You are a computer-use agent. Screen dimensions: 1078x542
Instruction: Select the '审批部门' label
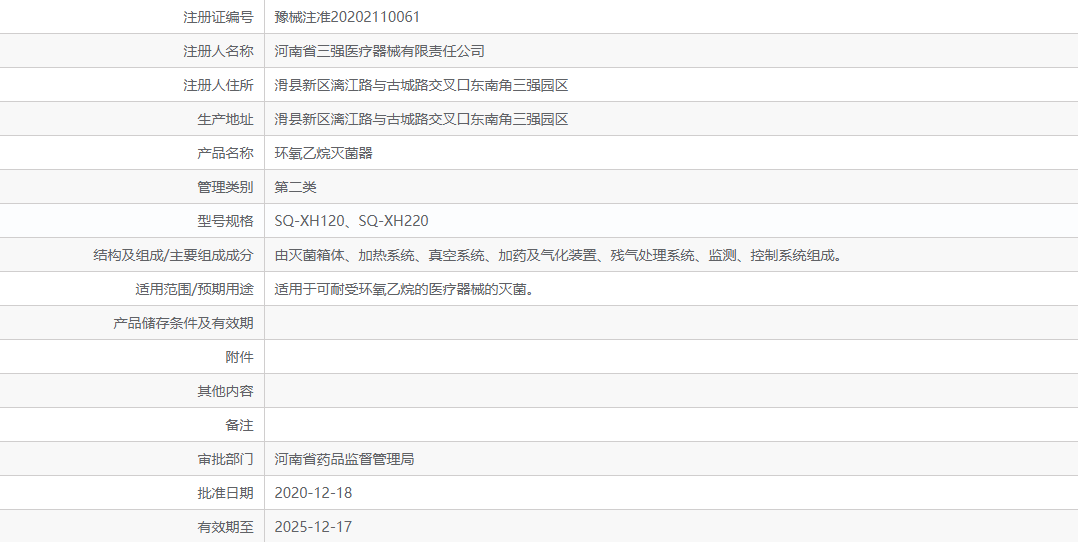coord(225,459)
